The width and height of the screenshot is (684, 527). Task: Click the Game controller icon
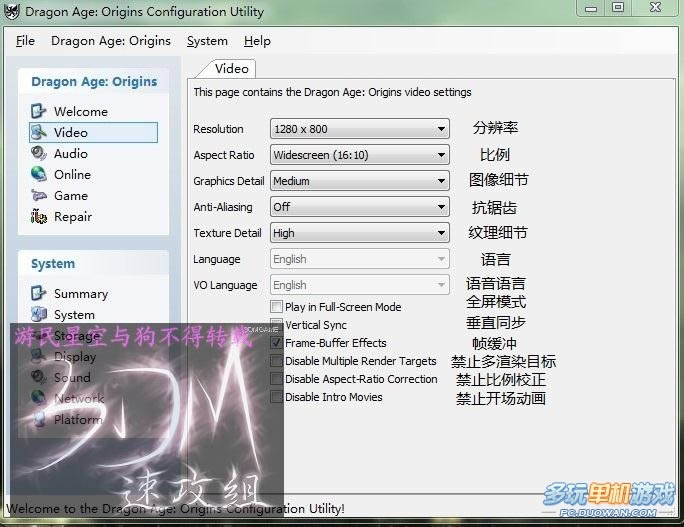pyautogui.click(x=39, y=195)
